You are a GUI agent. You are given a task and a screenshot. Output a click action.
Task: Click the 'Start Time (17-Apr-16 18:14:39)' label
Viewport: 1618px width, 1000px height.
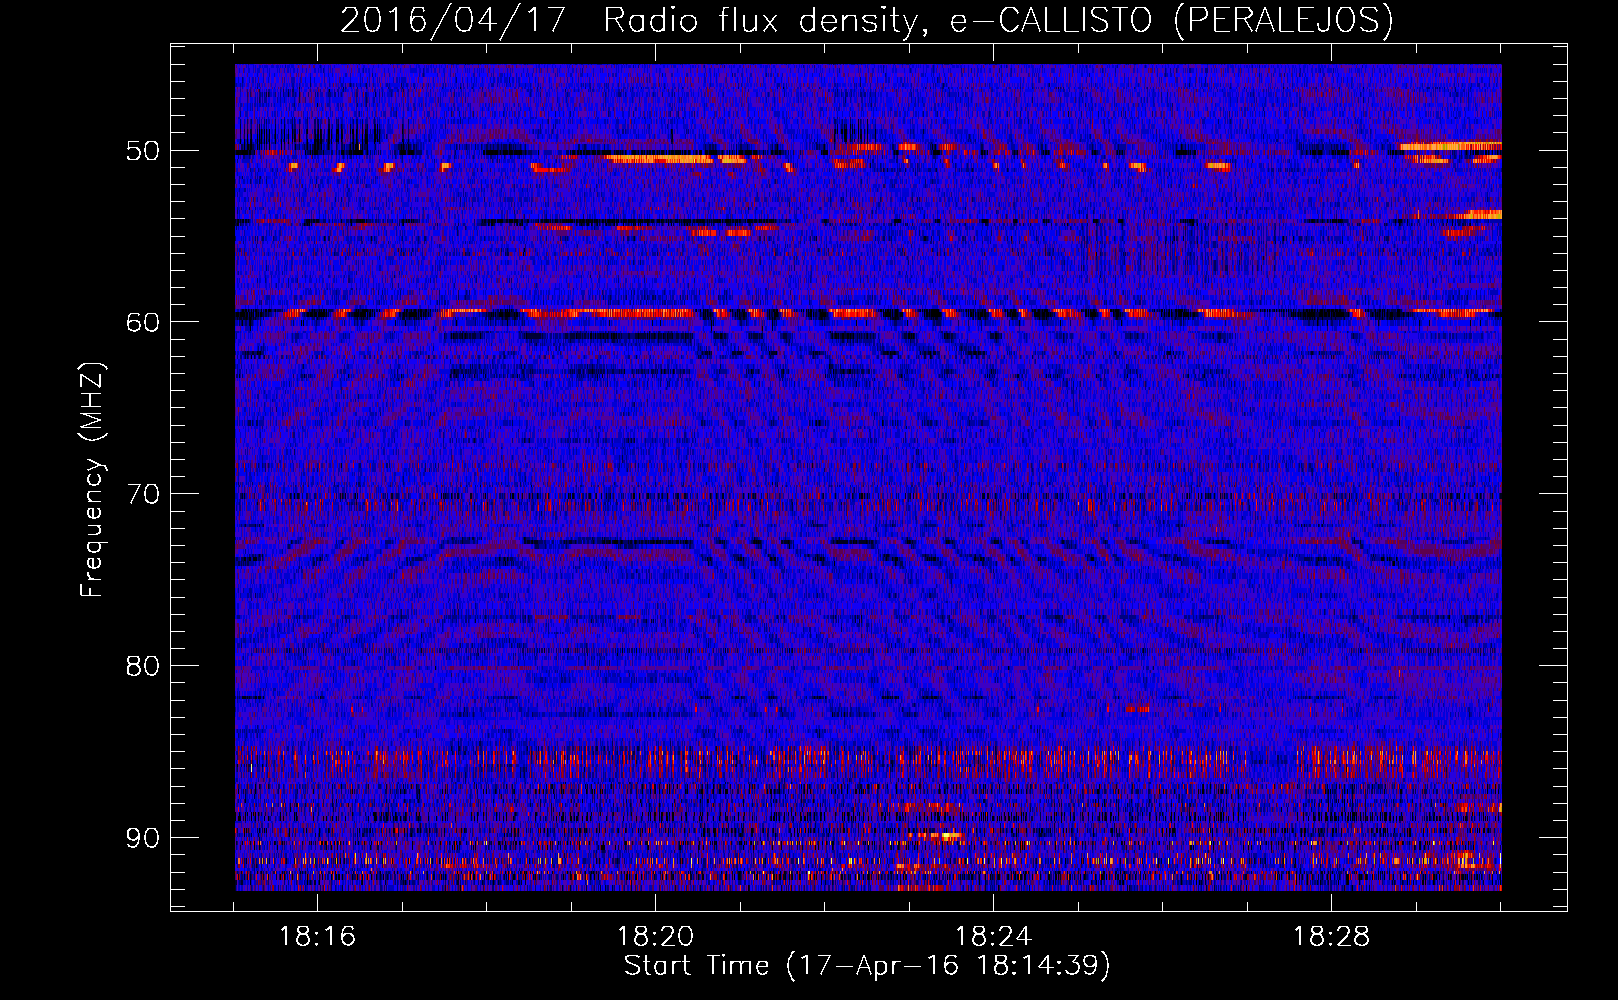click(x=867, y=966)
